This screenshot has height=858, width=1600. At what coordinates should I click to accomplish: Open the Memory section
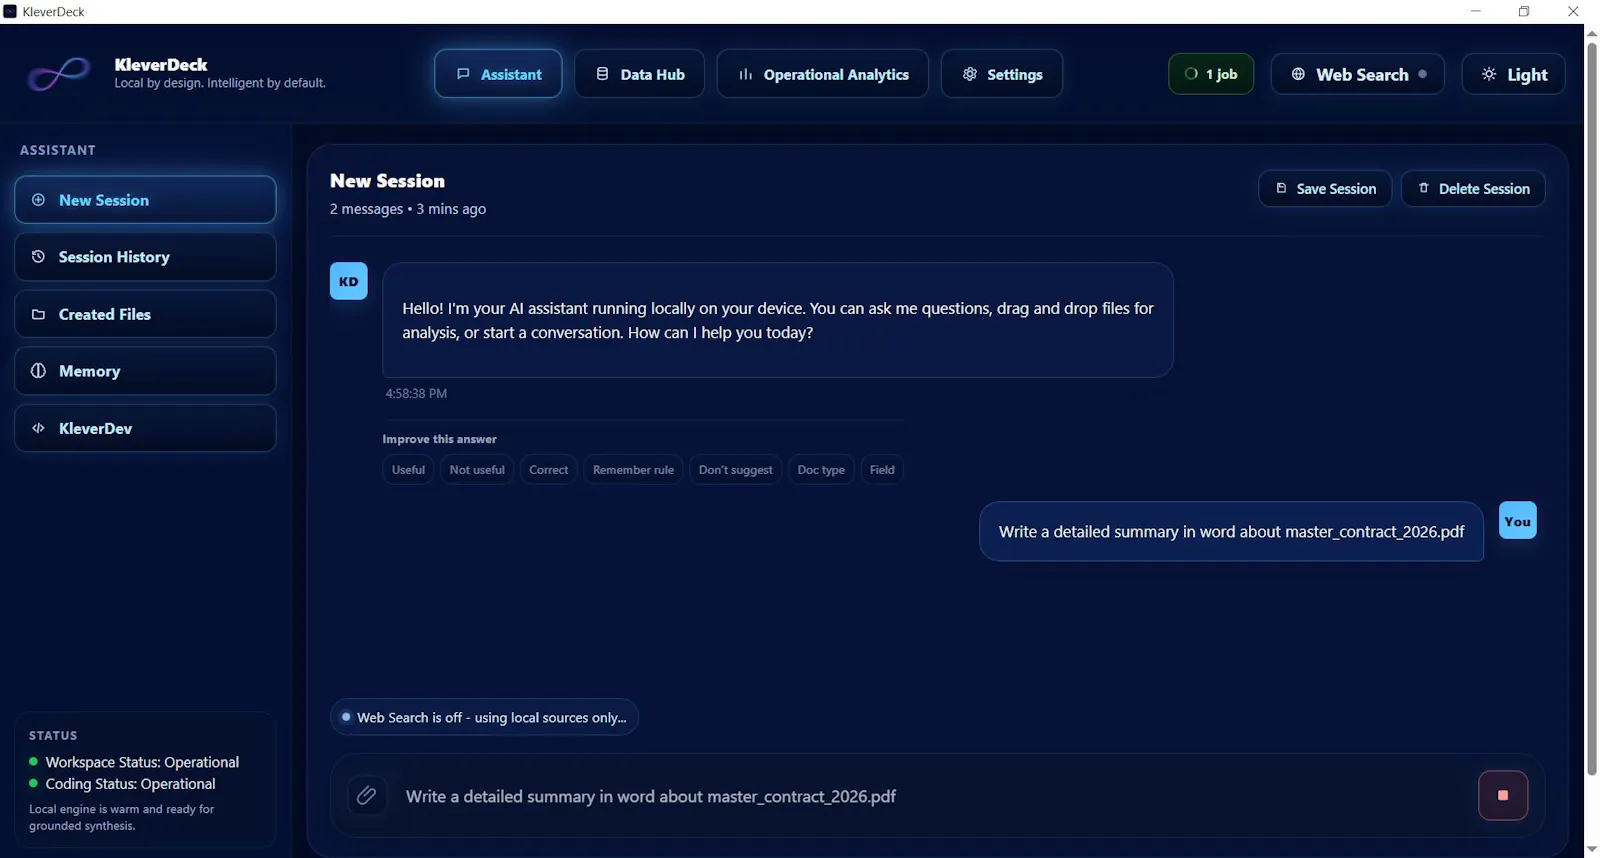pos(145,371)
